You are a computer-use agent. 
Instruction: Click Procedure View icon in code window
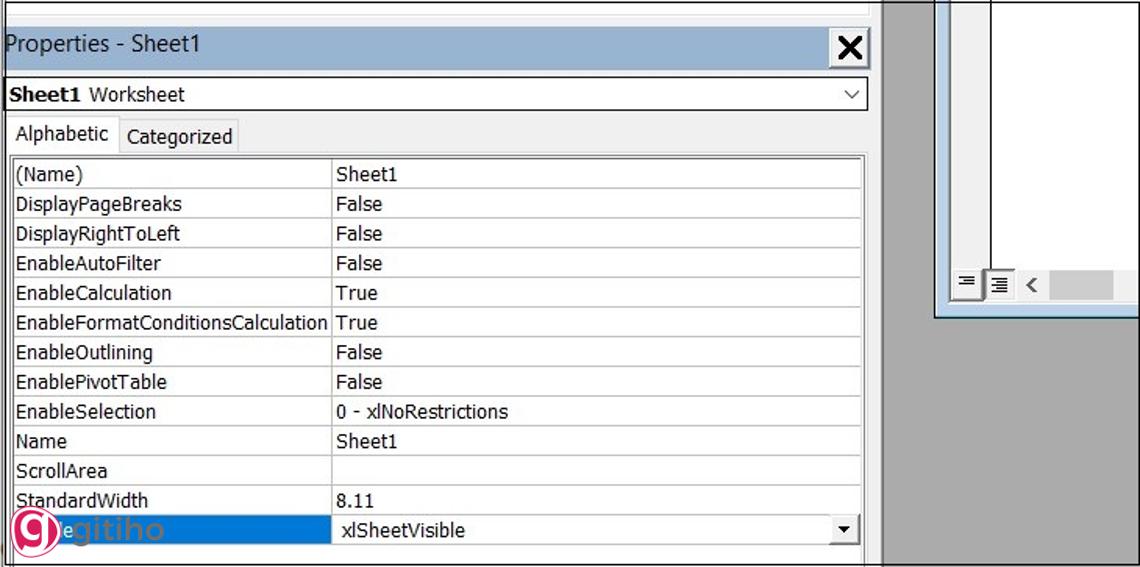click(966, 284)
